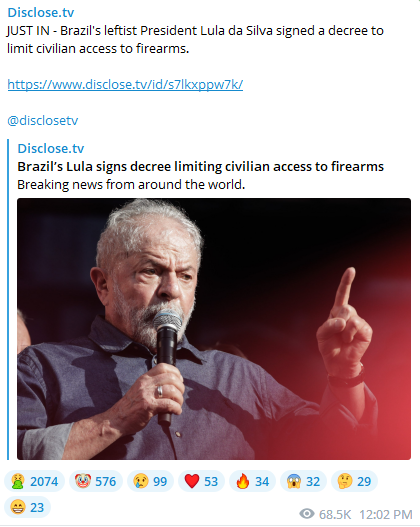Click the JUST IN message text
This screenshot has height=527, width=420.
195,40
